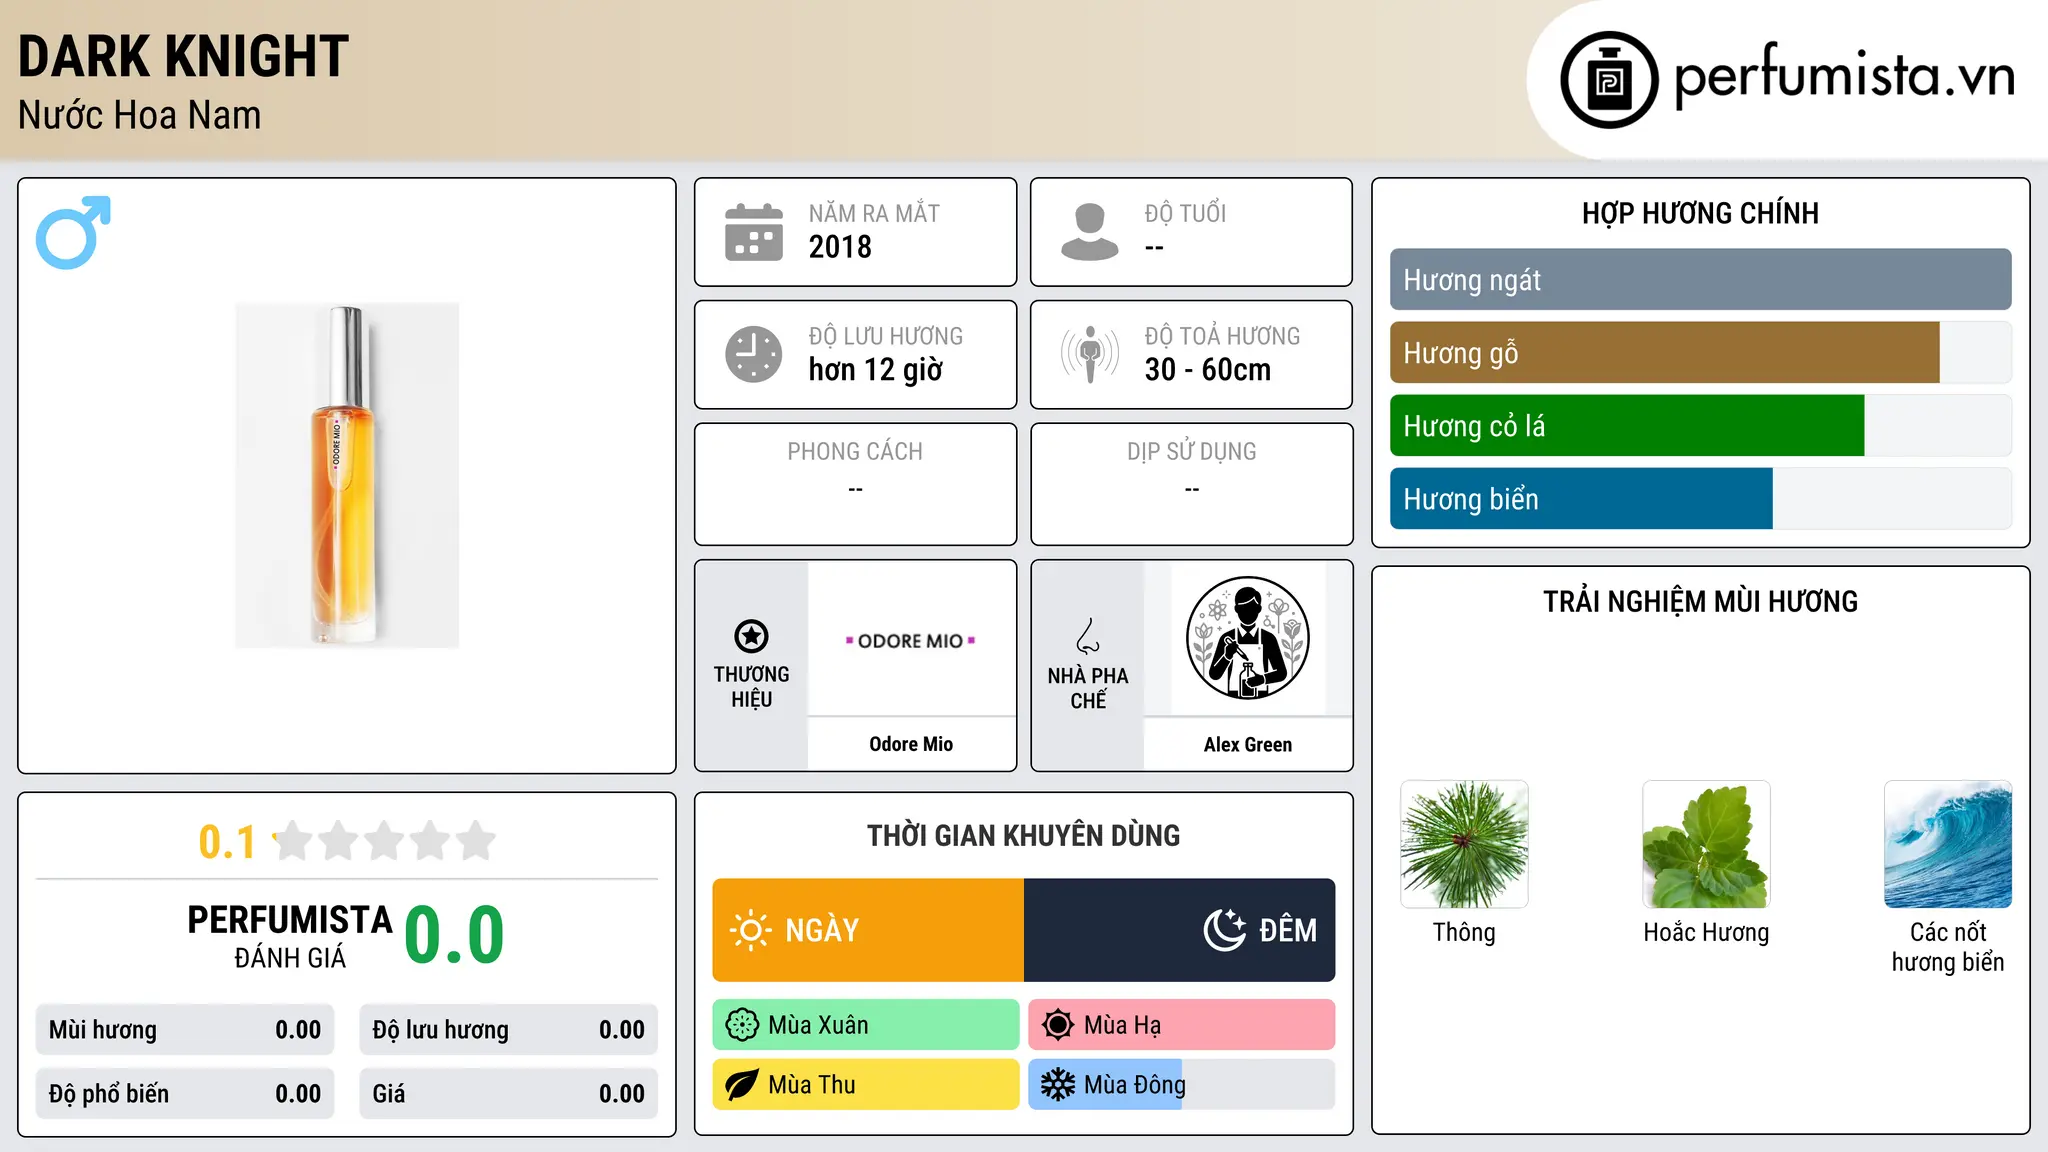Click the 30 - 60cm sillage value

1207,370
